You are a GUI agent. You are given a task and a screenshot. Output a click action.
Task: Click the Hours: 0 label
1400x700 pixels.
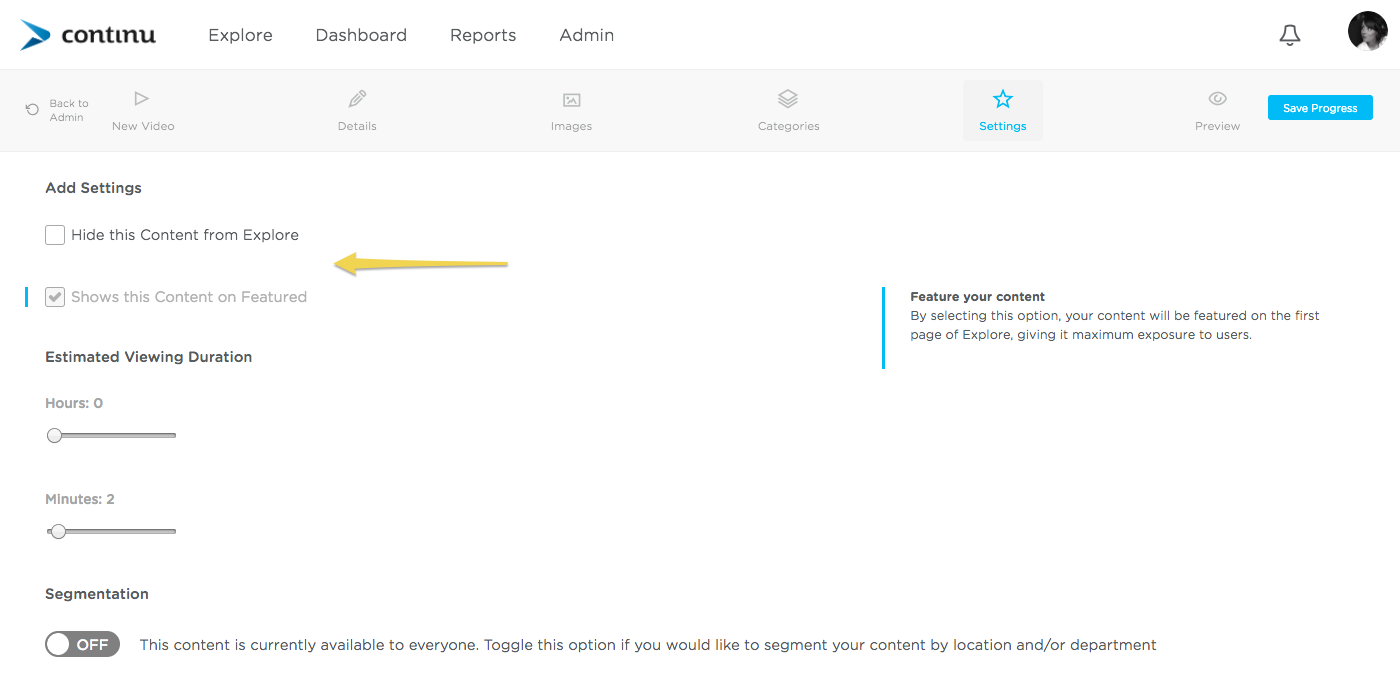[x=74, y=403]
